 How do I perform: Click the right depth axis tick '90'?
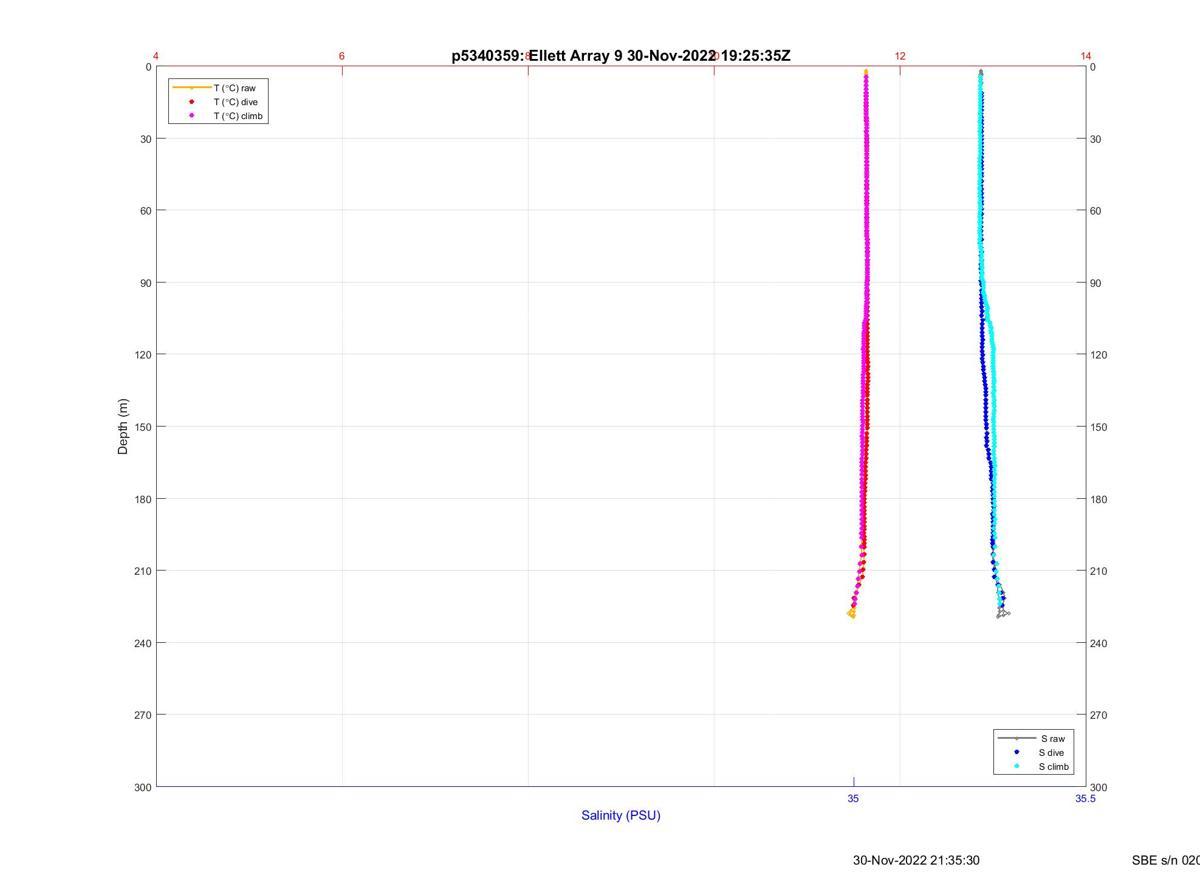[x=1096, y=283]
